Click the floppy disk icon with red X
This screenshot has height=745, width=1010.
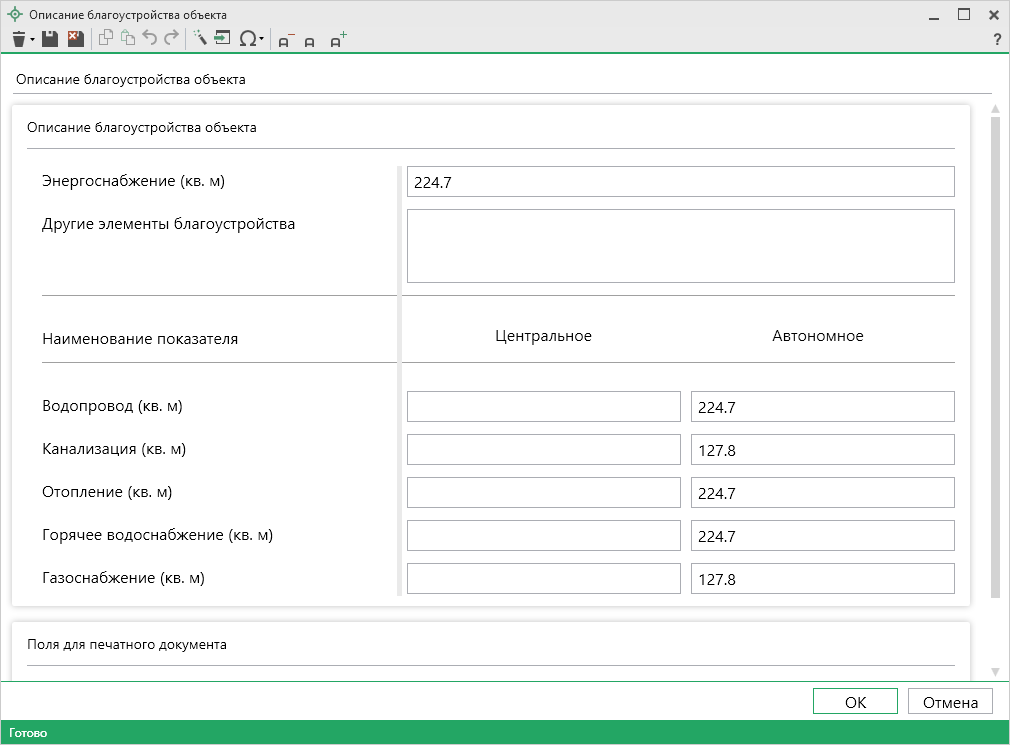75,39
